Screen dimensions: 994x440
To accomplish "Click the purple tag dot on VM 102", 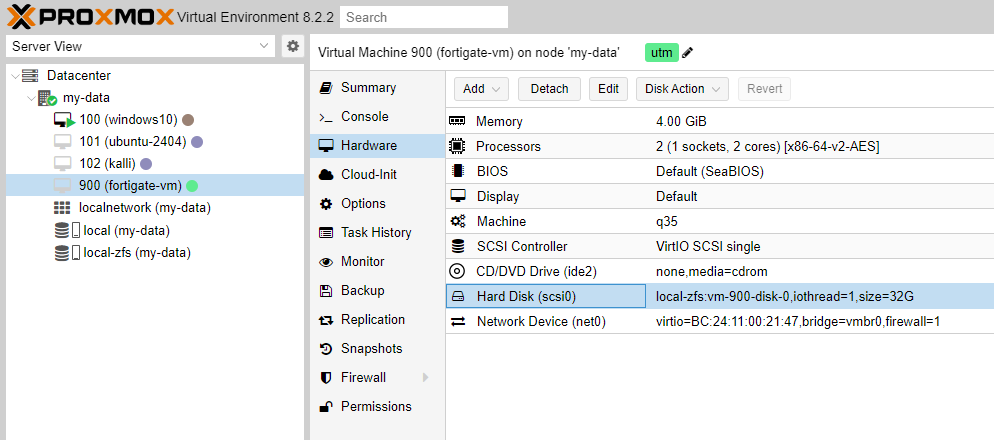I will pyautogui.click(x=146, y=164).
